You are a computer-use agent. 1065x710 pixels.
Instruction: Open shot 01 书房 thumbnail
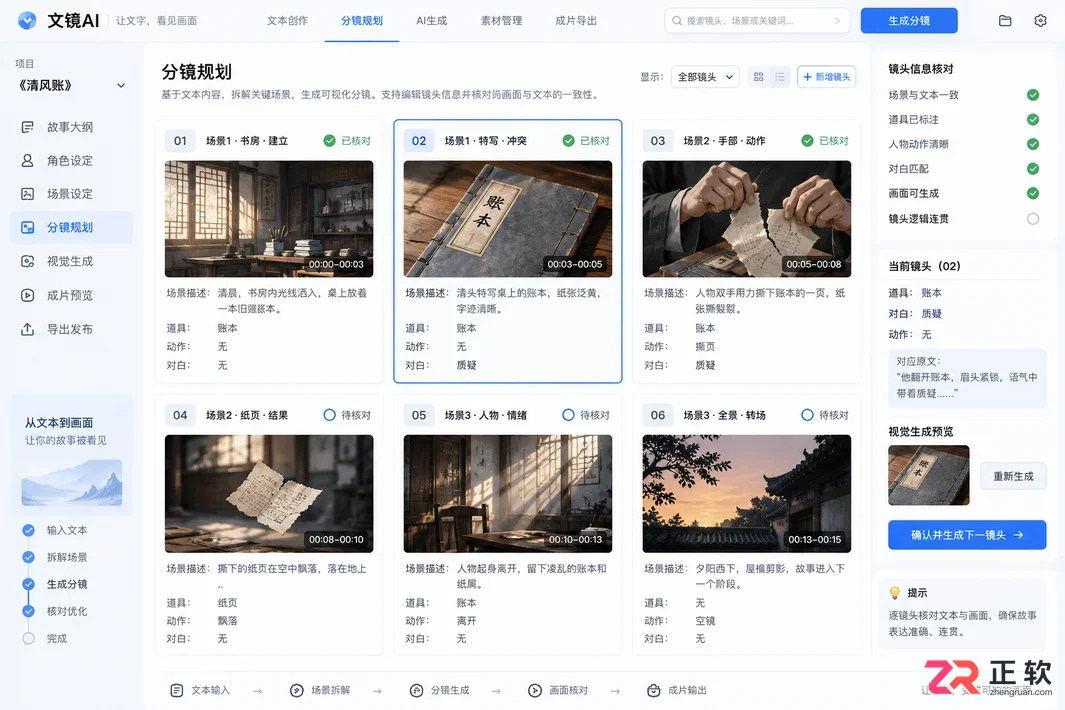(x=269, y=219)
